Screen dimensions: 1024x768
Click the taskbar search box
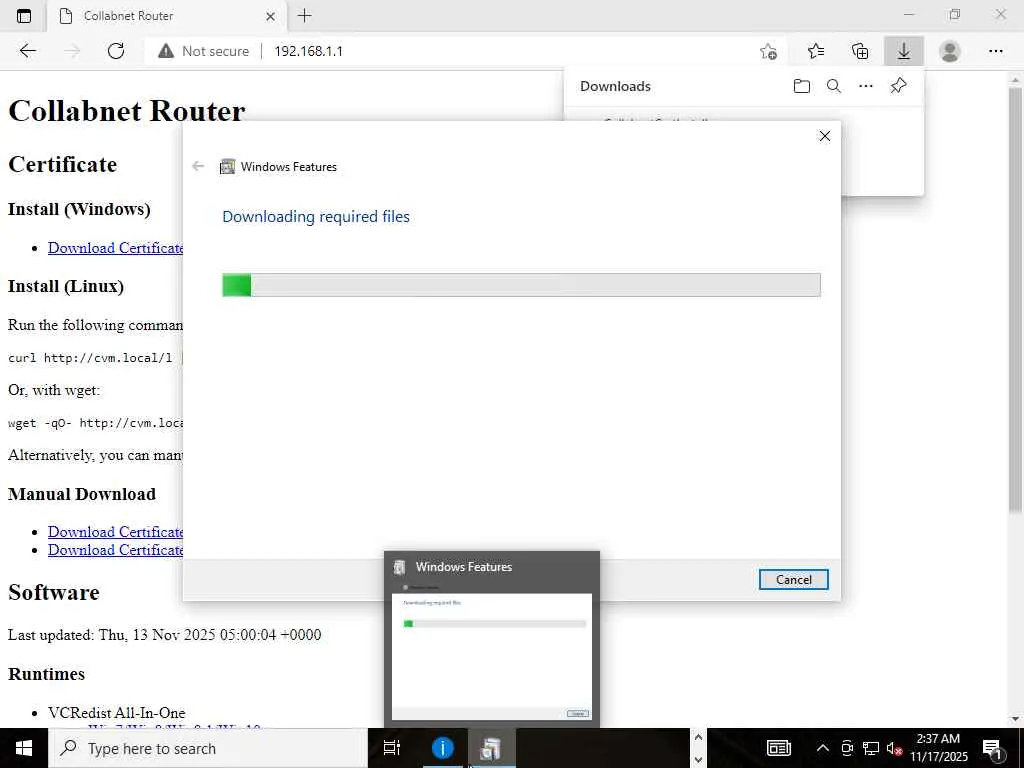click(208, 748)
